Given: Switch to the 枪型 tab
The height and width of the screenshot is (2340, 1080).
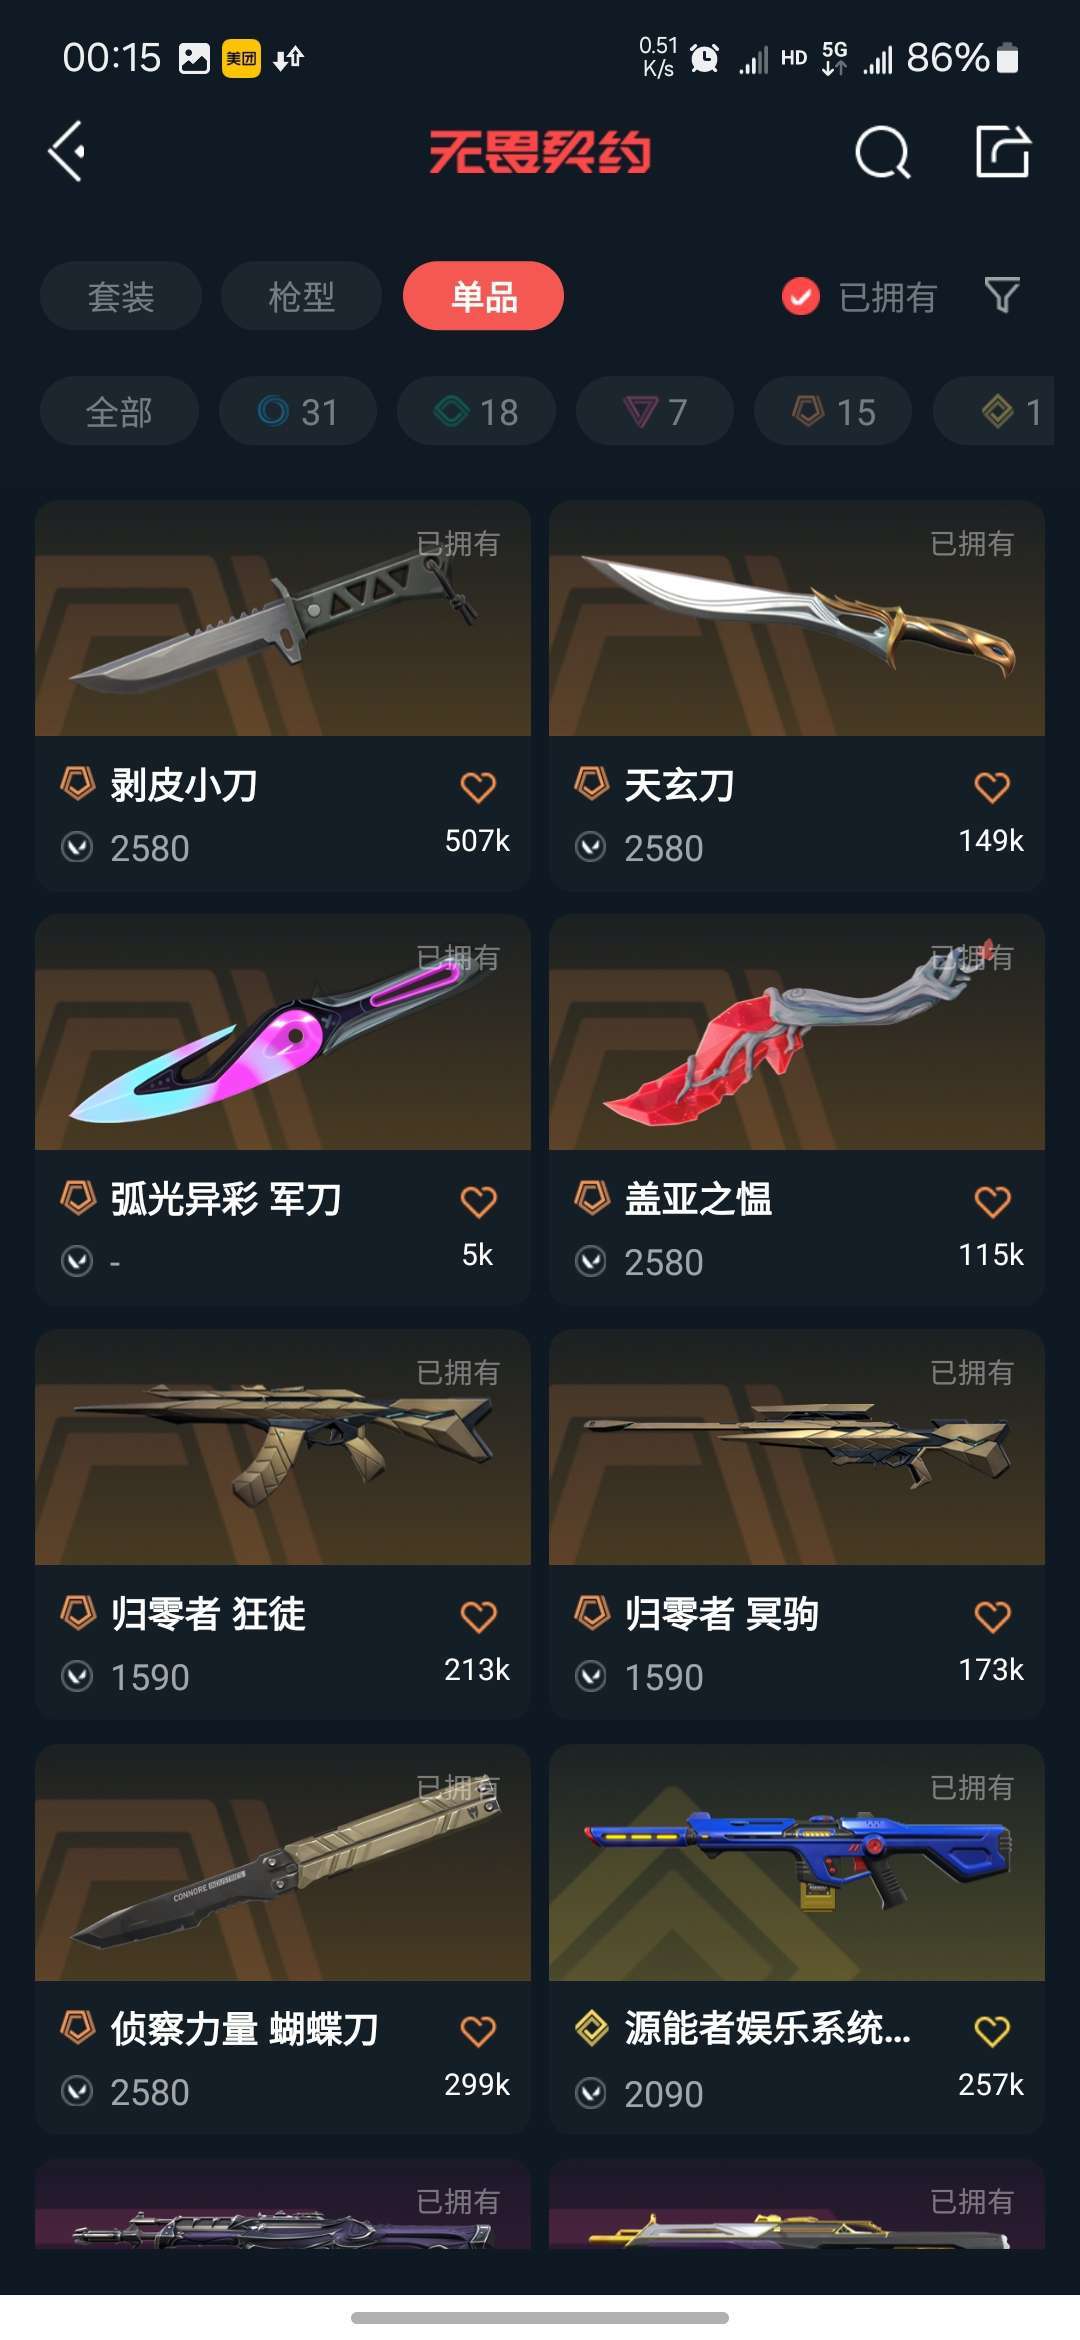Looking at the screenshot, I should [301, 296].
